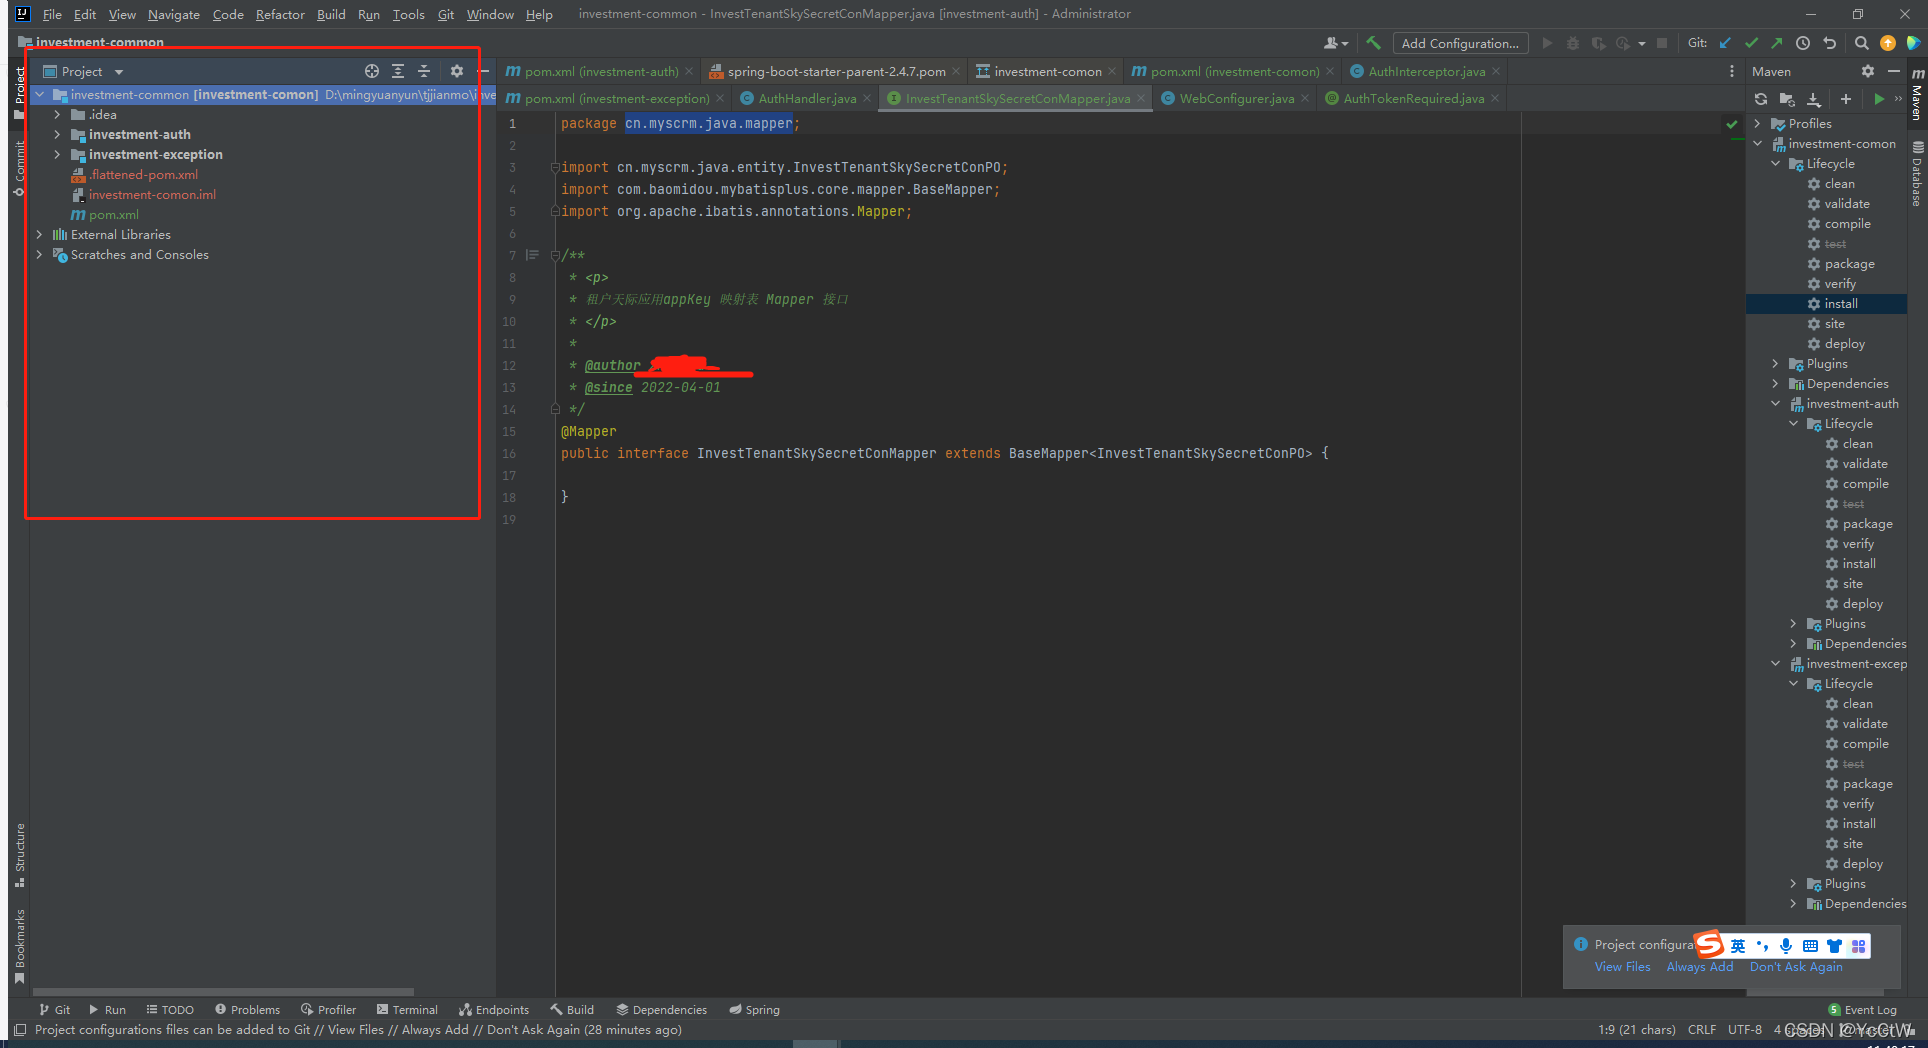Switch to the AuthHandler.java editor tab
The width and height of the screenshot is (1928, 1048).
click(805, 98)
